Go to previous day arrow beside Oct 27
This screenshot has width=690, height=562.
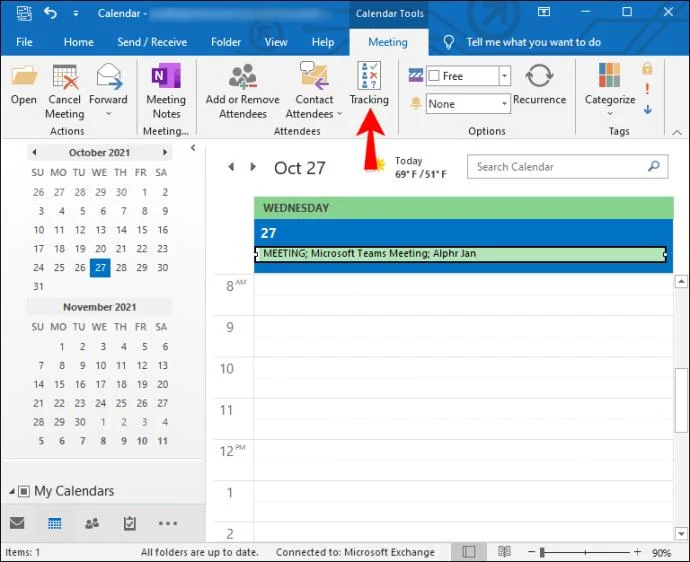click(231, 167)
